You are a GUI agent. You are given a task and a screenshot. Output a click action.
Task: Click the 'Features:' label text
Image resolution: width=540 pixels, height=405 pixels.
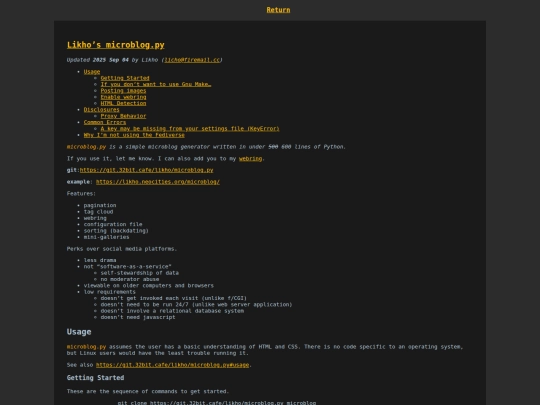click(x=81, y=194)
